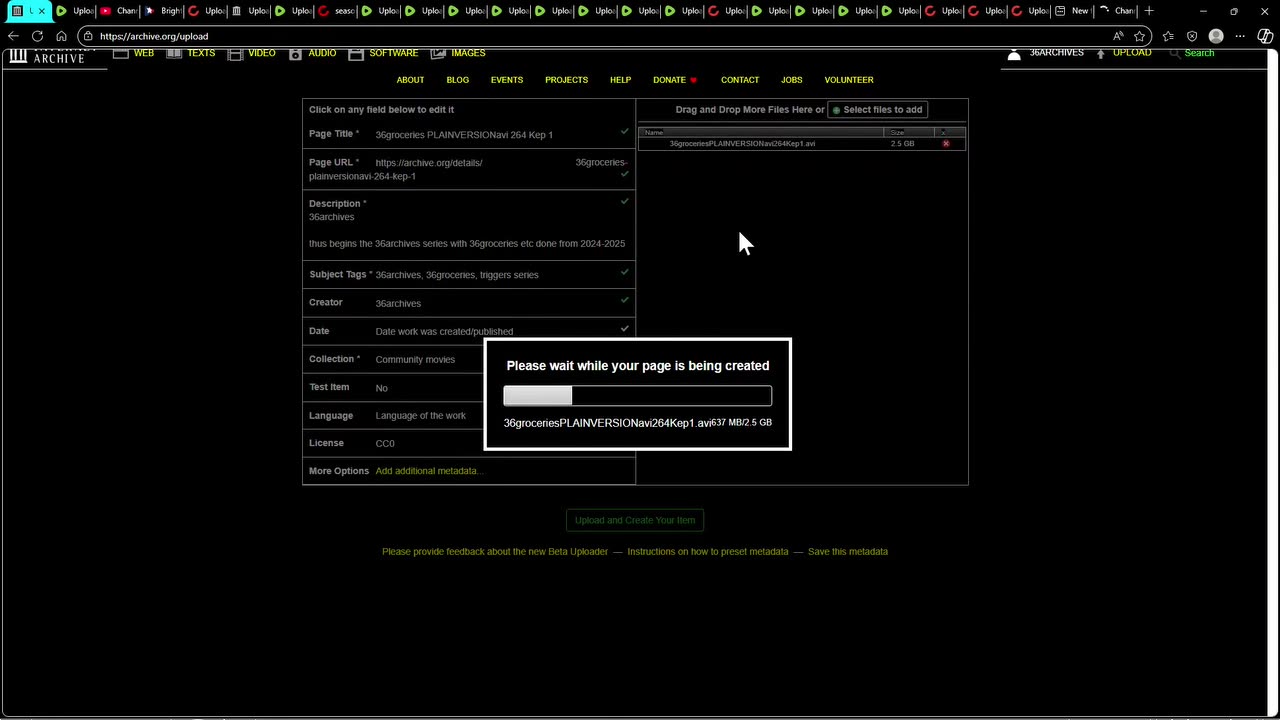Go back with the browser back arrow
This screenshot has height=720, width=1280.
(14, 36)
